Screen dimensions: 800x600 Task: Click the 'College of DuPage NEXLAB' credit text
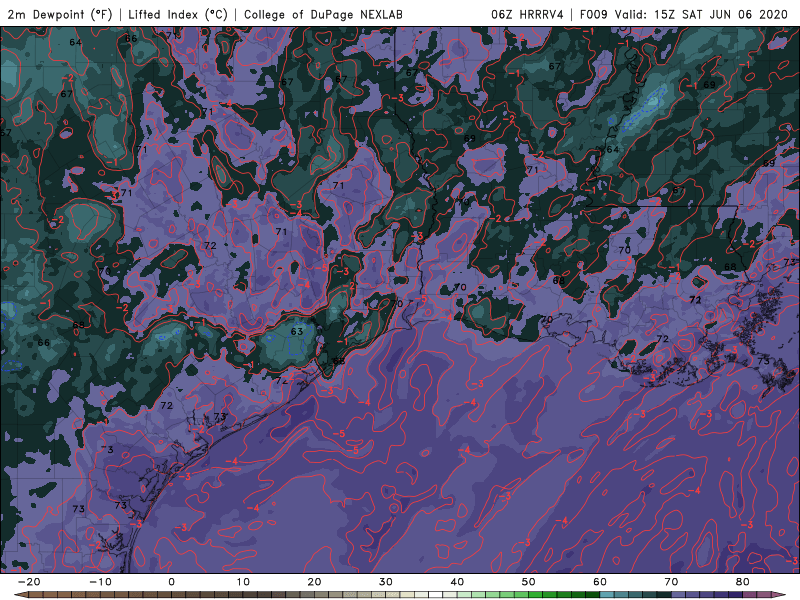323,15
